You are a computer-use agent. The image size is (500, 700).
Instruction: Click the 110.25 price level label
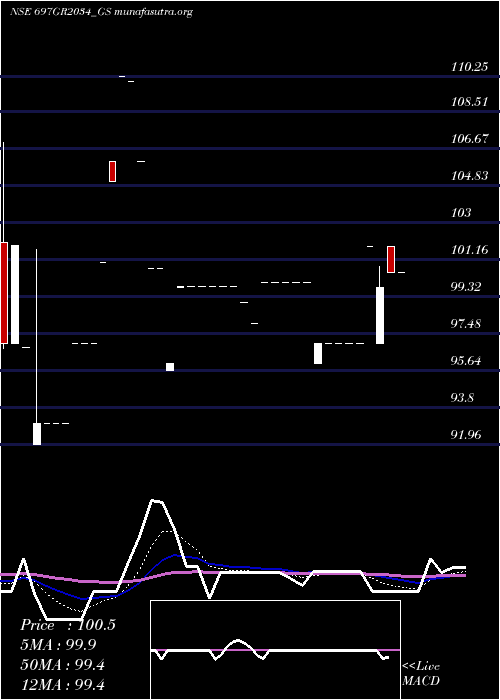click(x=469, y=67)
